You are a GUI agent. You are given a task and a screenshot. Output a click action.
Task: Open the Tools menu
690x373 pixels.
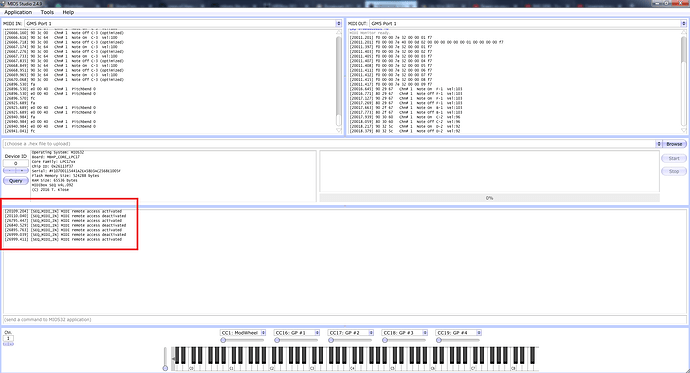click(x=47, y=12)
